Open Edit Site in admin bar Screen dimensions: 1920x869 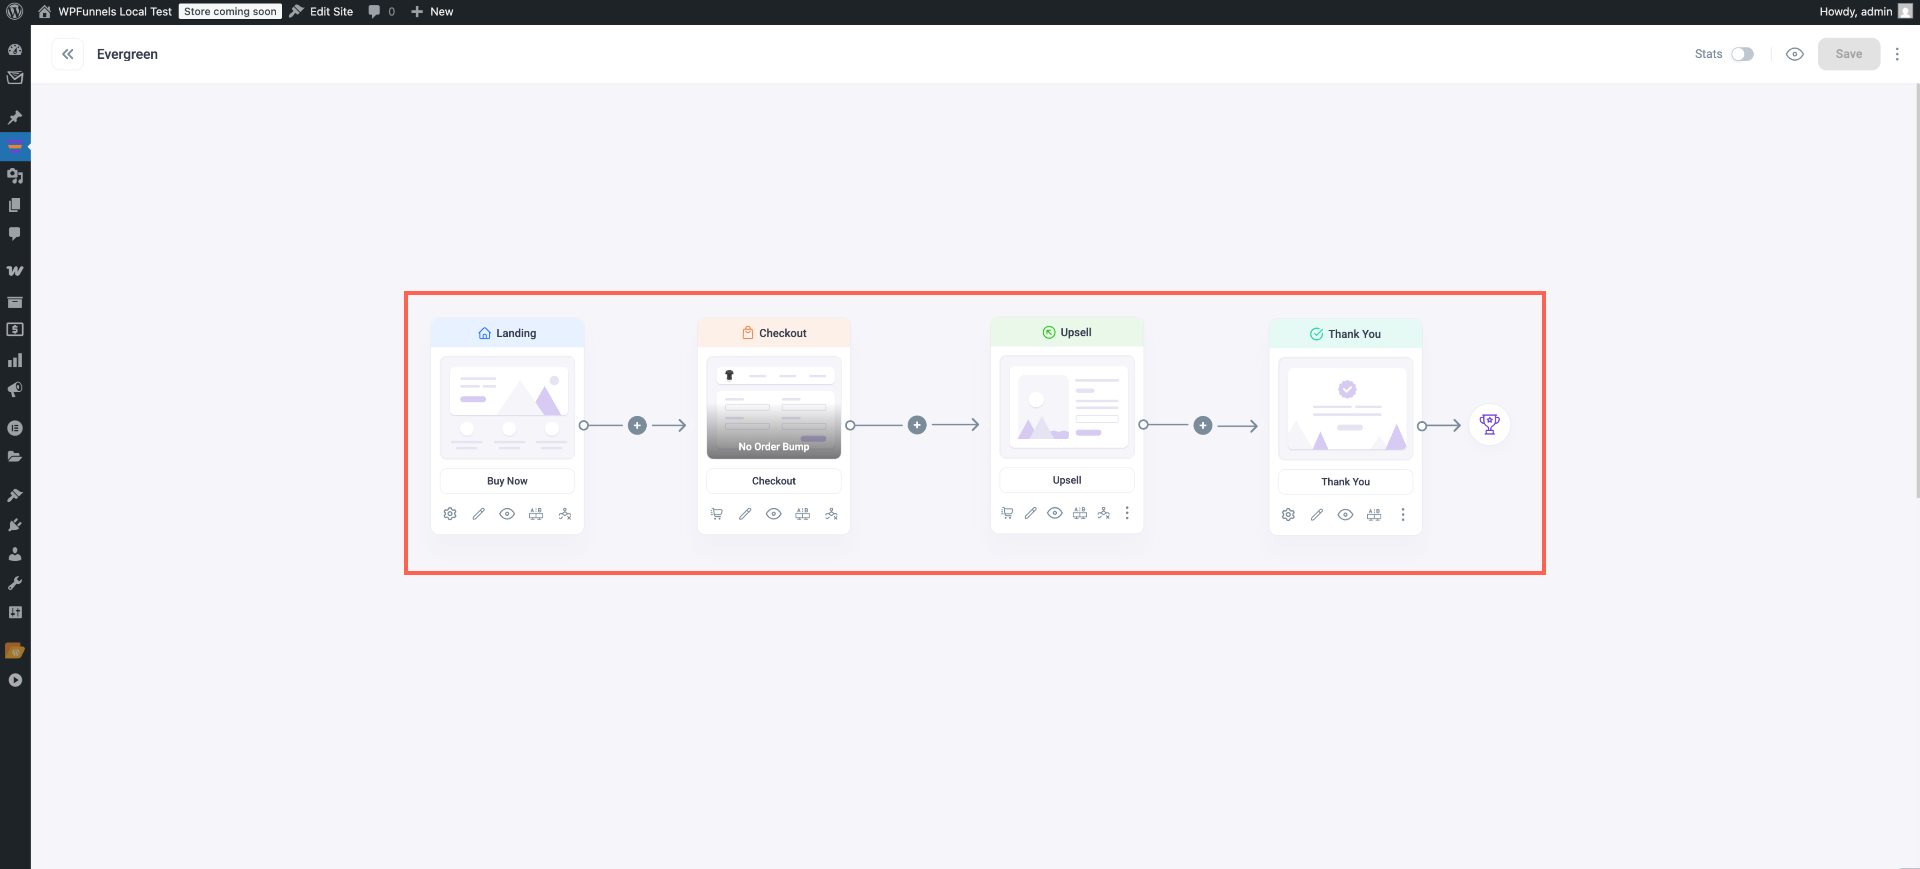point(321,12)
